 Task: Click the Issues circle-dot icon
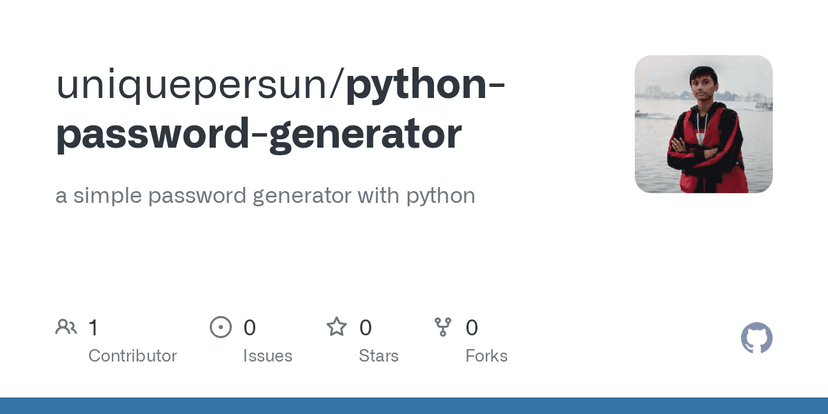[x=220, y=327]
